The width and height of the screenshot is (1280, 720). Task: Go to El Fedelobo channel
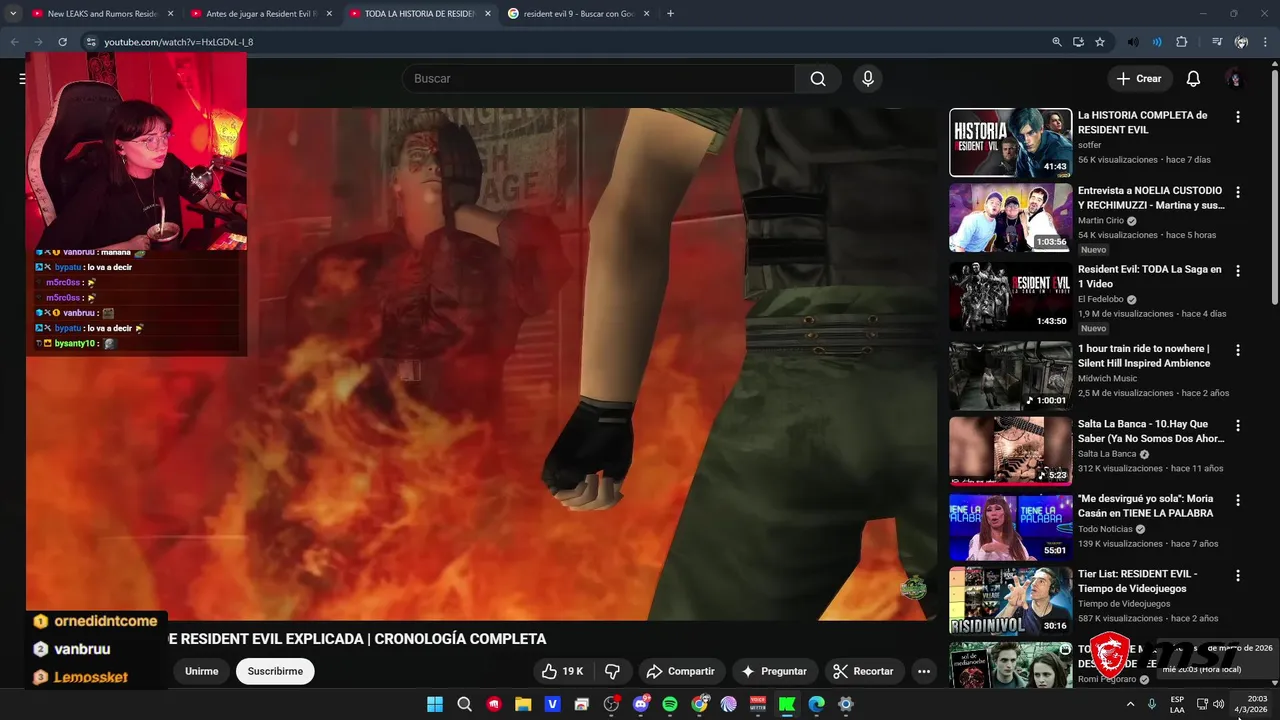tap(1102, 299)
